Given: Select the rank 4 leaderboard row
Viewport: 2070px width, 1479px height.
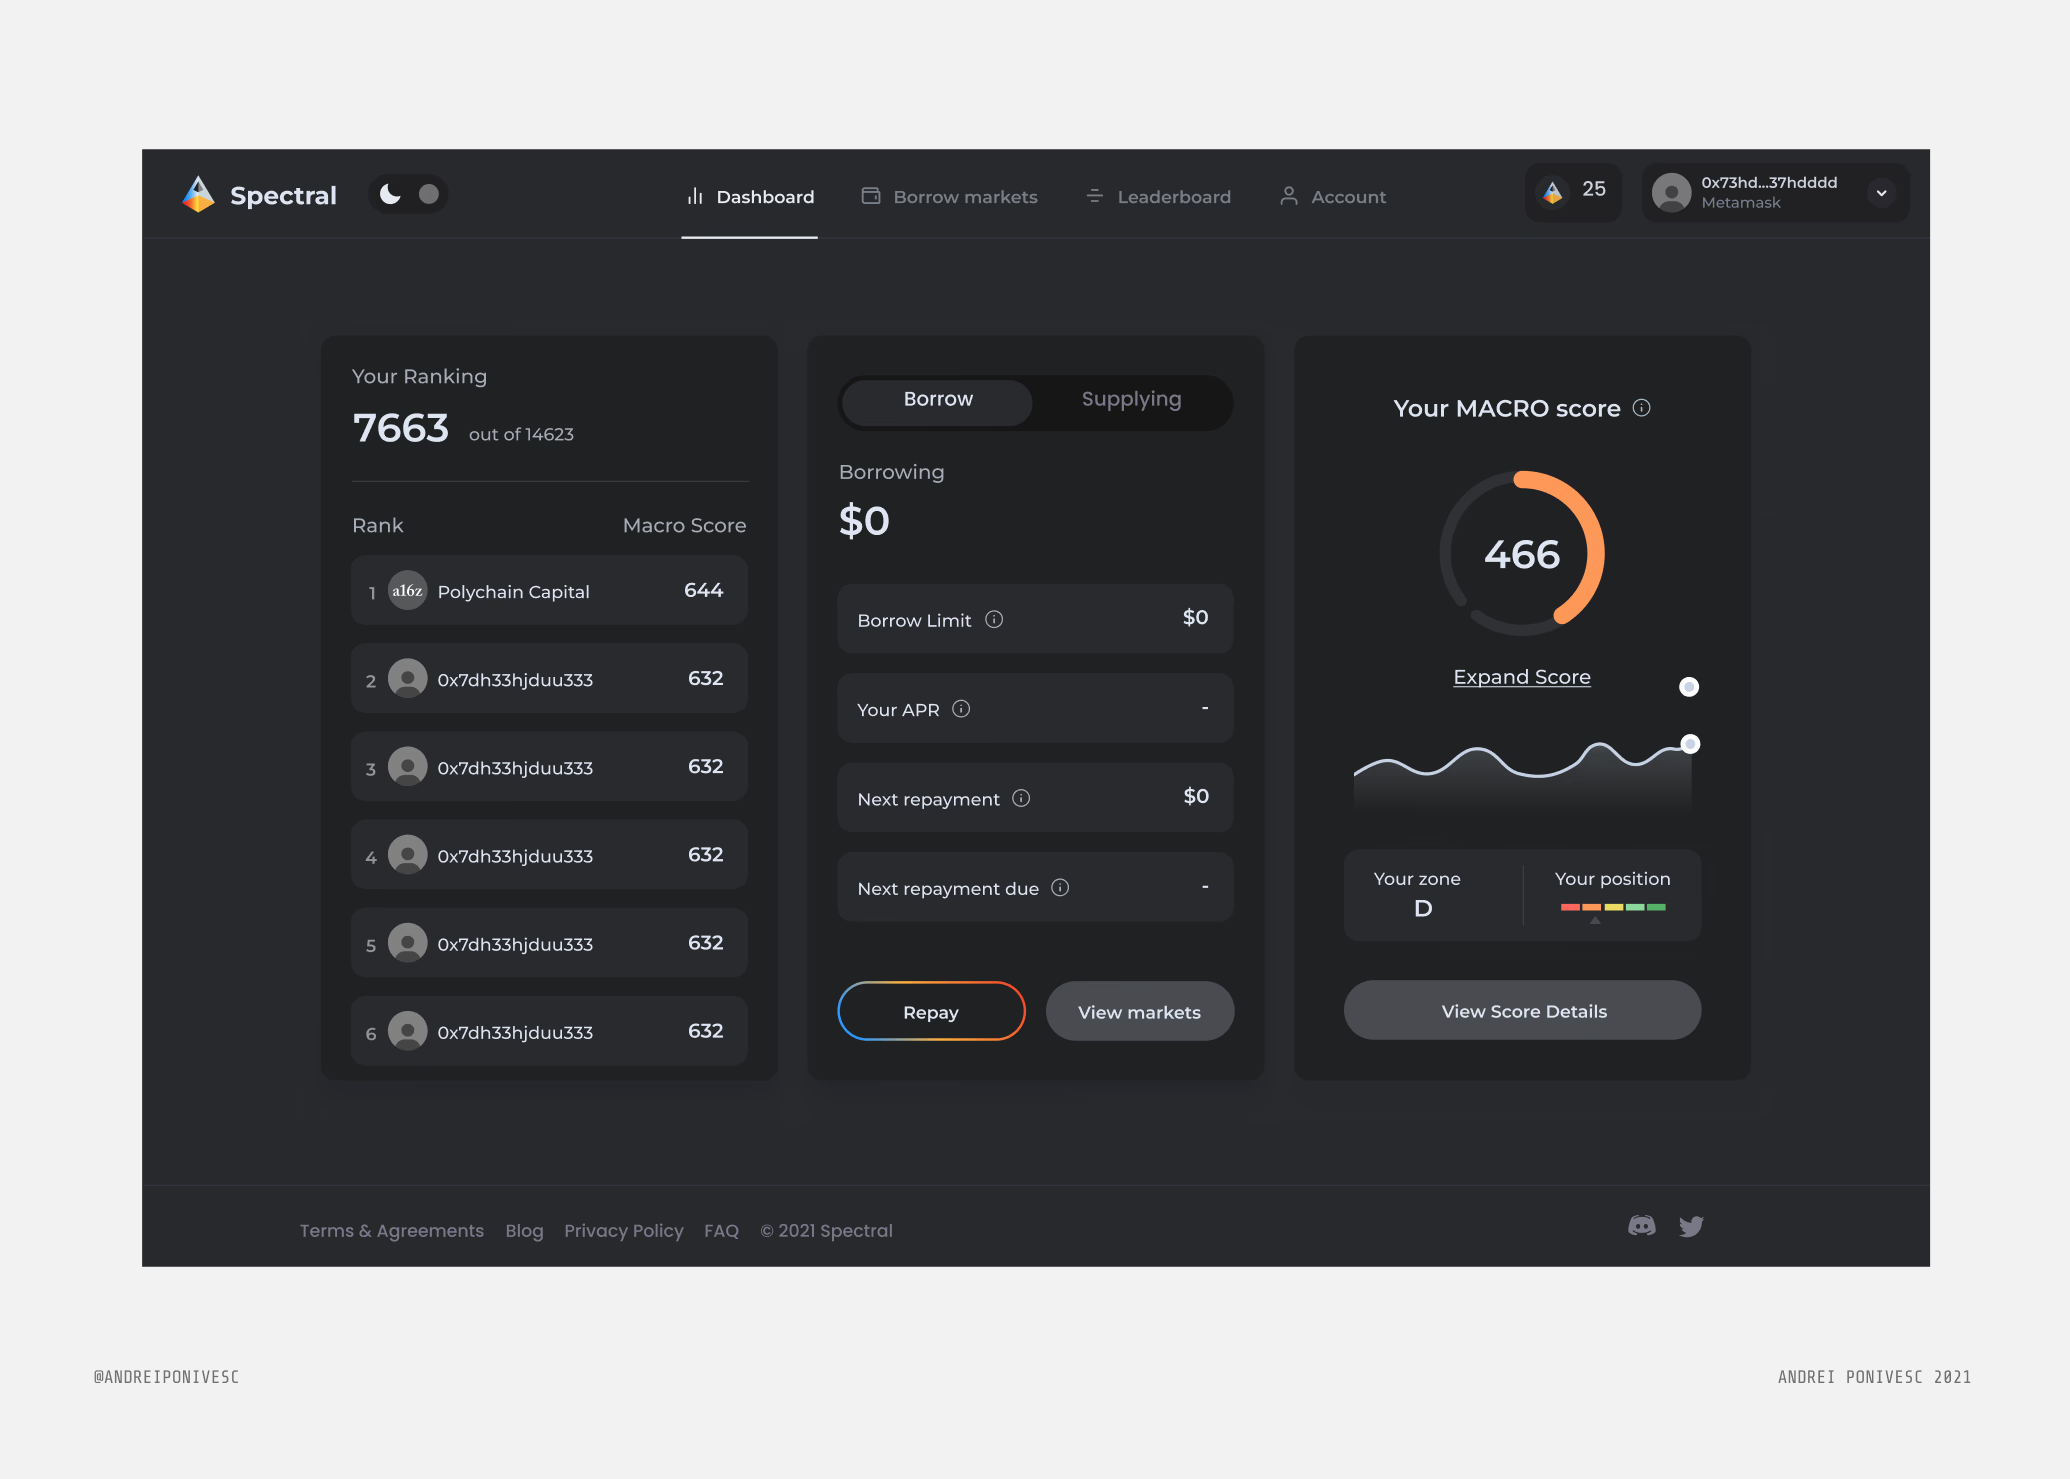Looking at the screenshot, I should click(x=549, y=855).
